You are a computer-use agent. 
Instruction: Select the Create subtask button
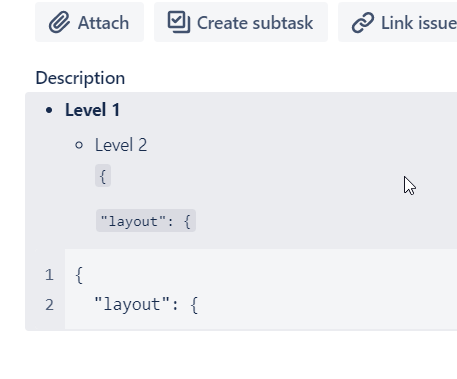[241, 22]
